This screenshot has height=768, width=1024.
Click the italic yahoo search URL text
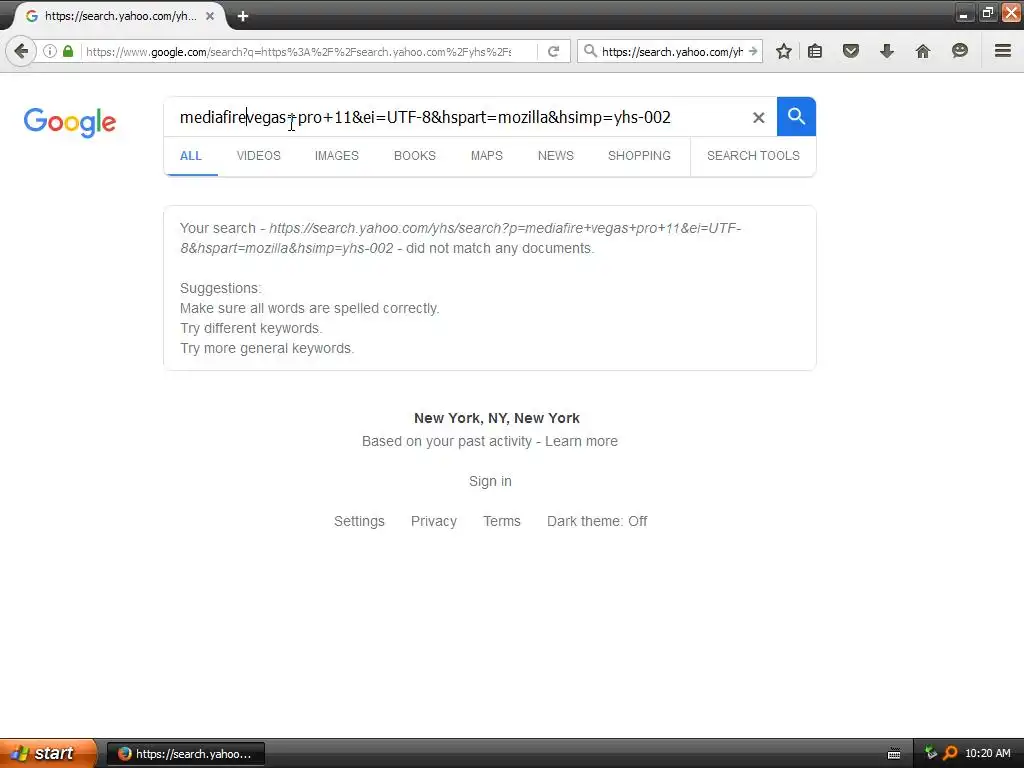pos(460,238)
